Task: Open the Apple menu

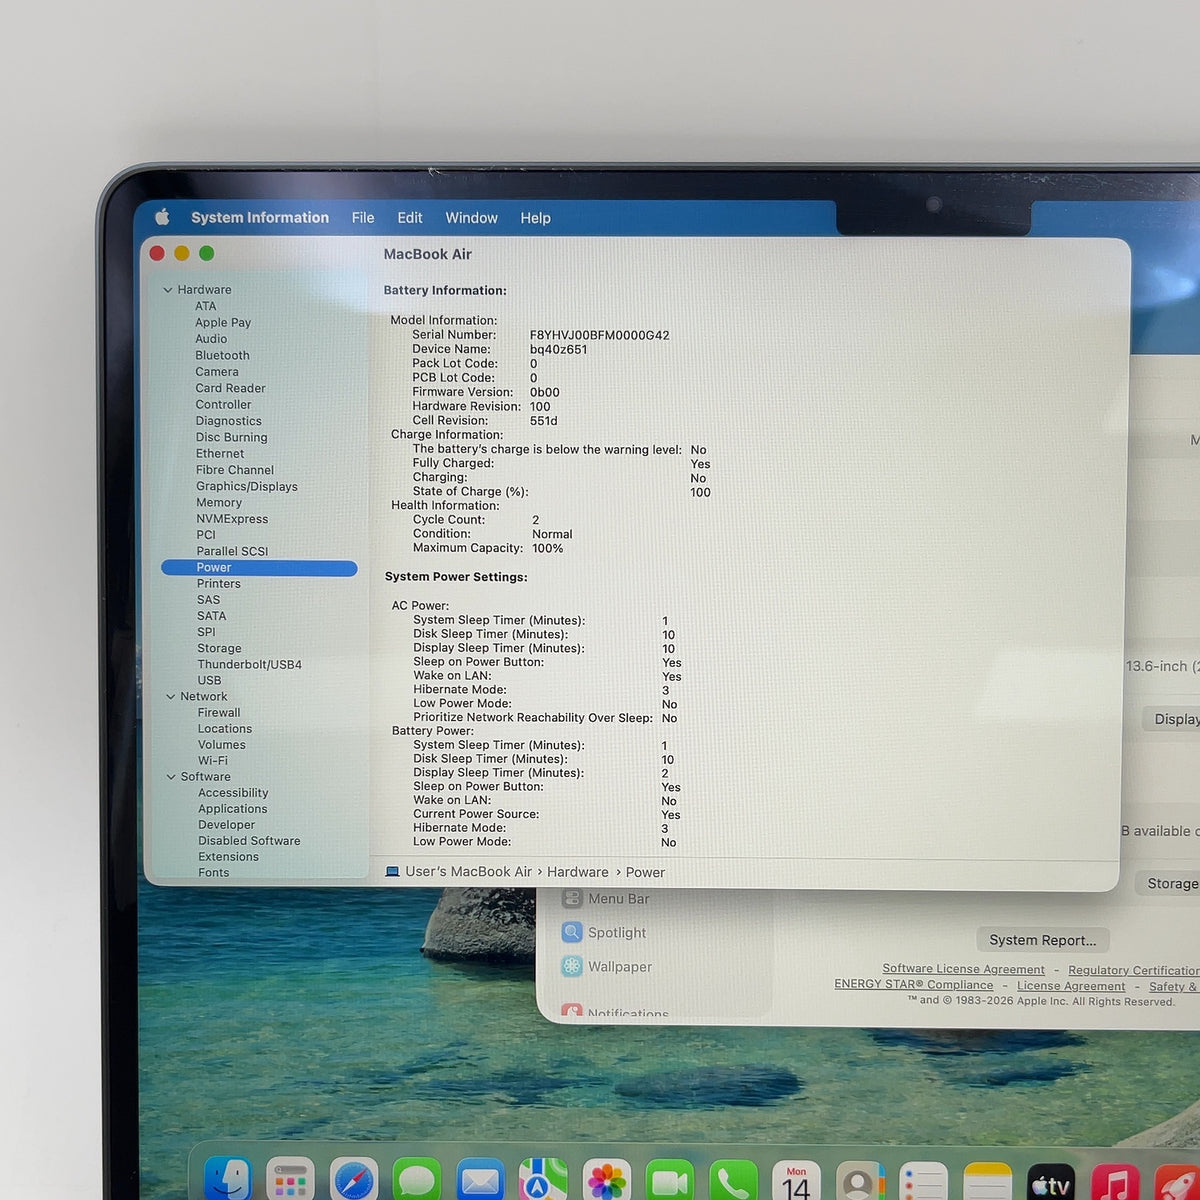Action: point(163,217)
